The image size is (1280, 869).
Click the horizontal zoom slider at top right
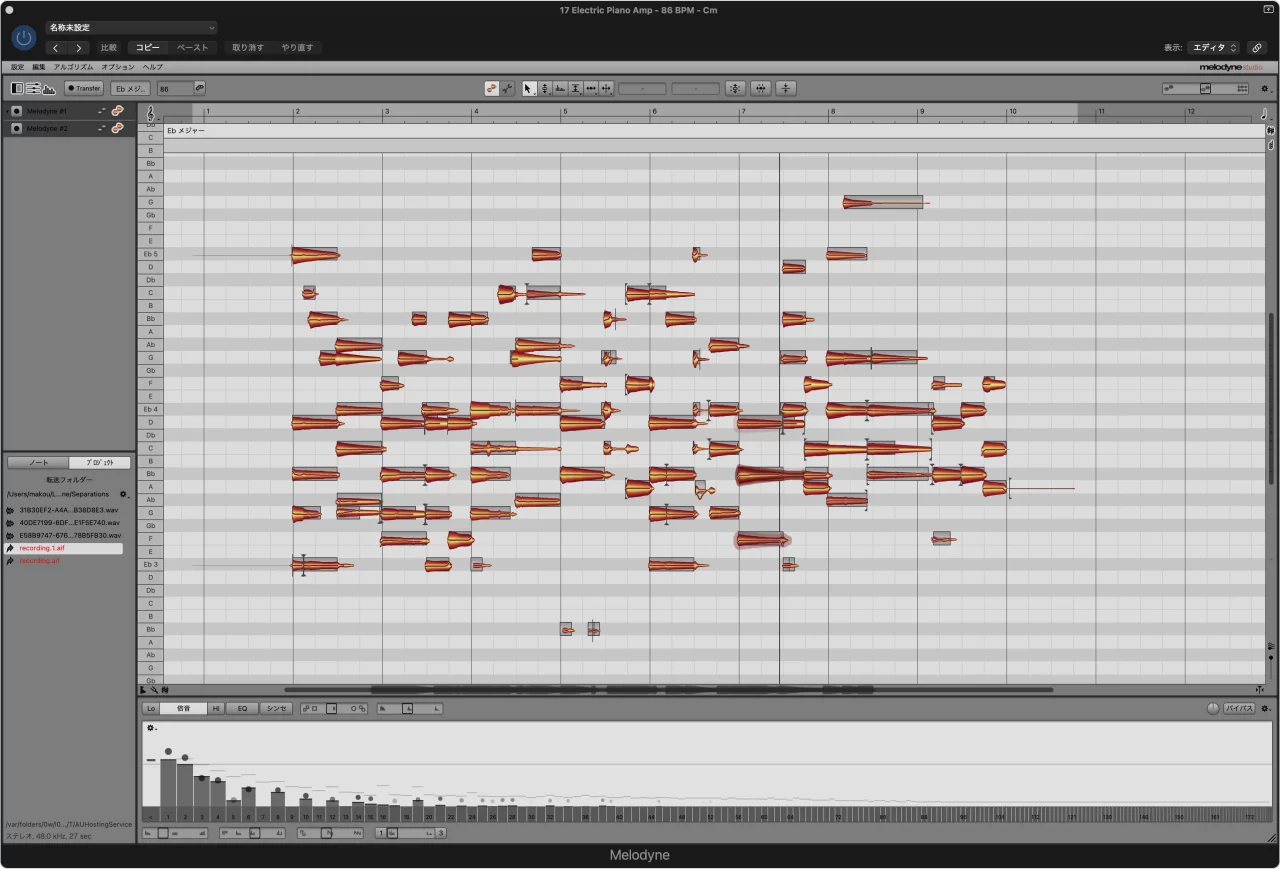tap(1205, 88)
